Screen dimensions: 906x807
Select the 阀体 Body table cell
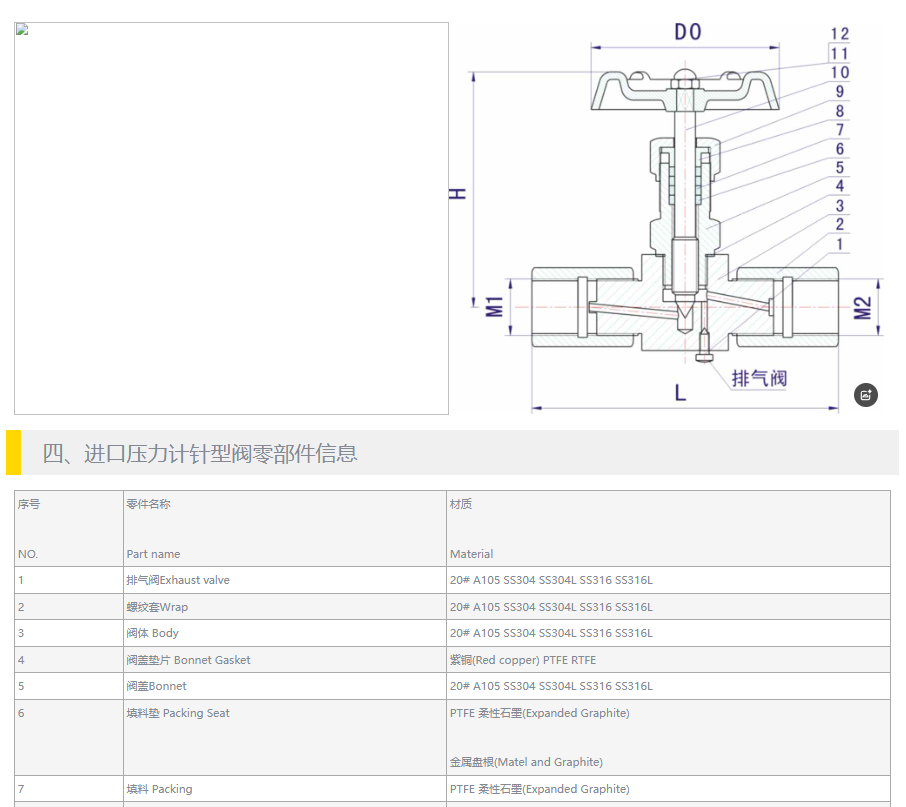(153, 633)
